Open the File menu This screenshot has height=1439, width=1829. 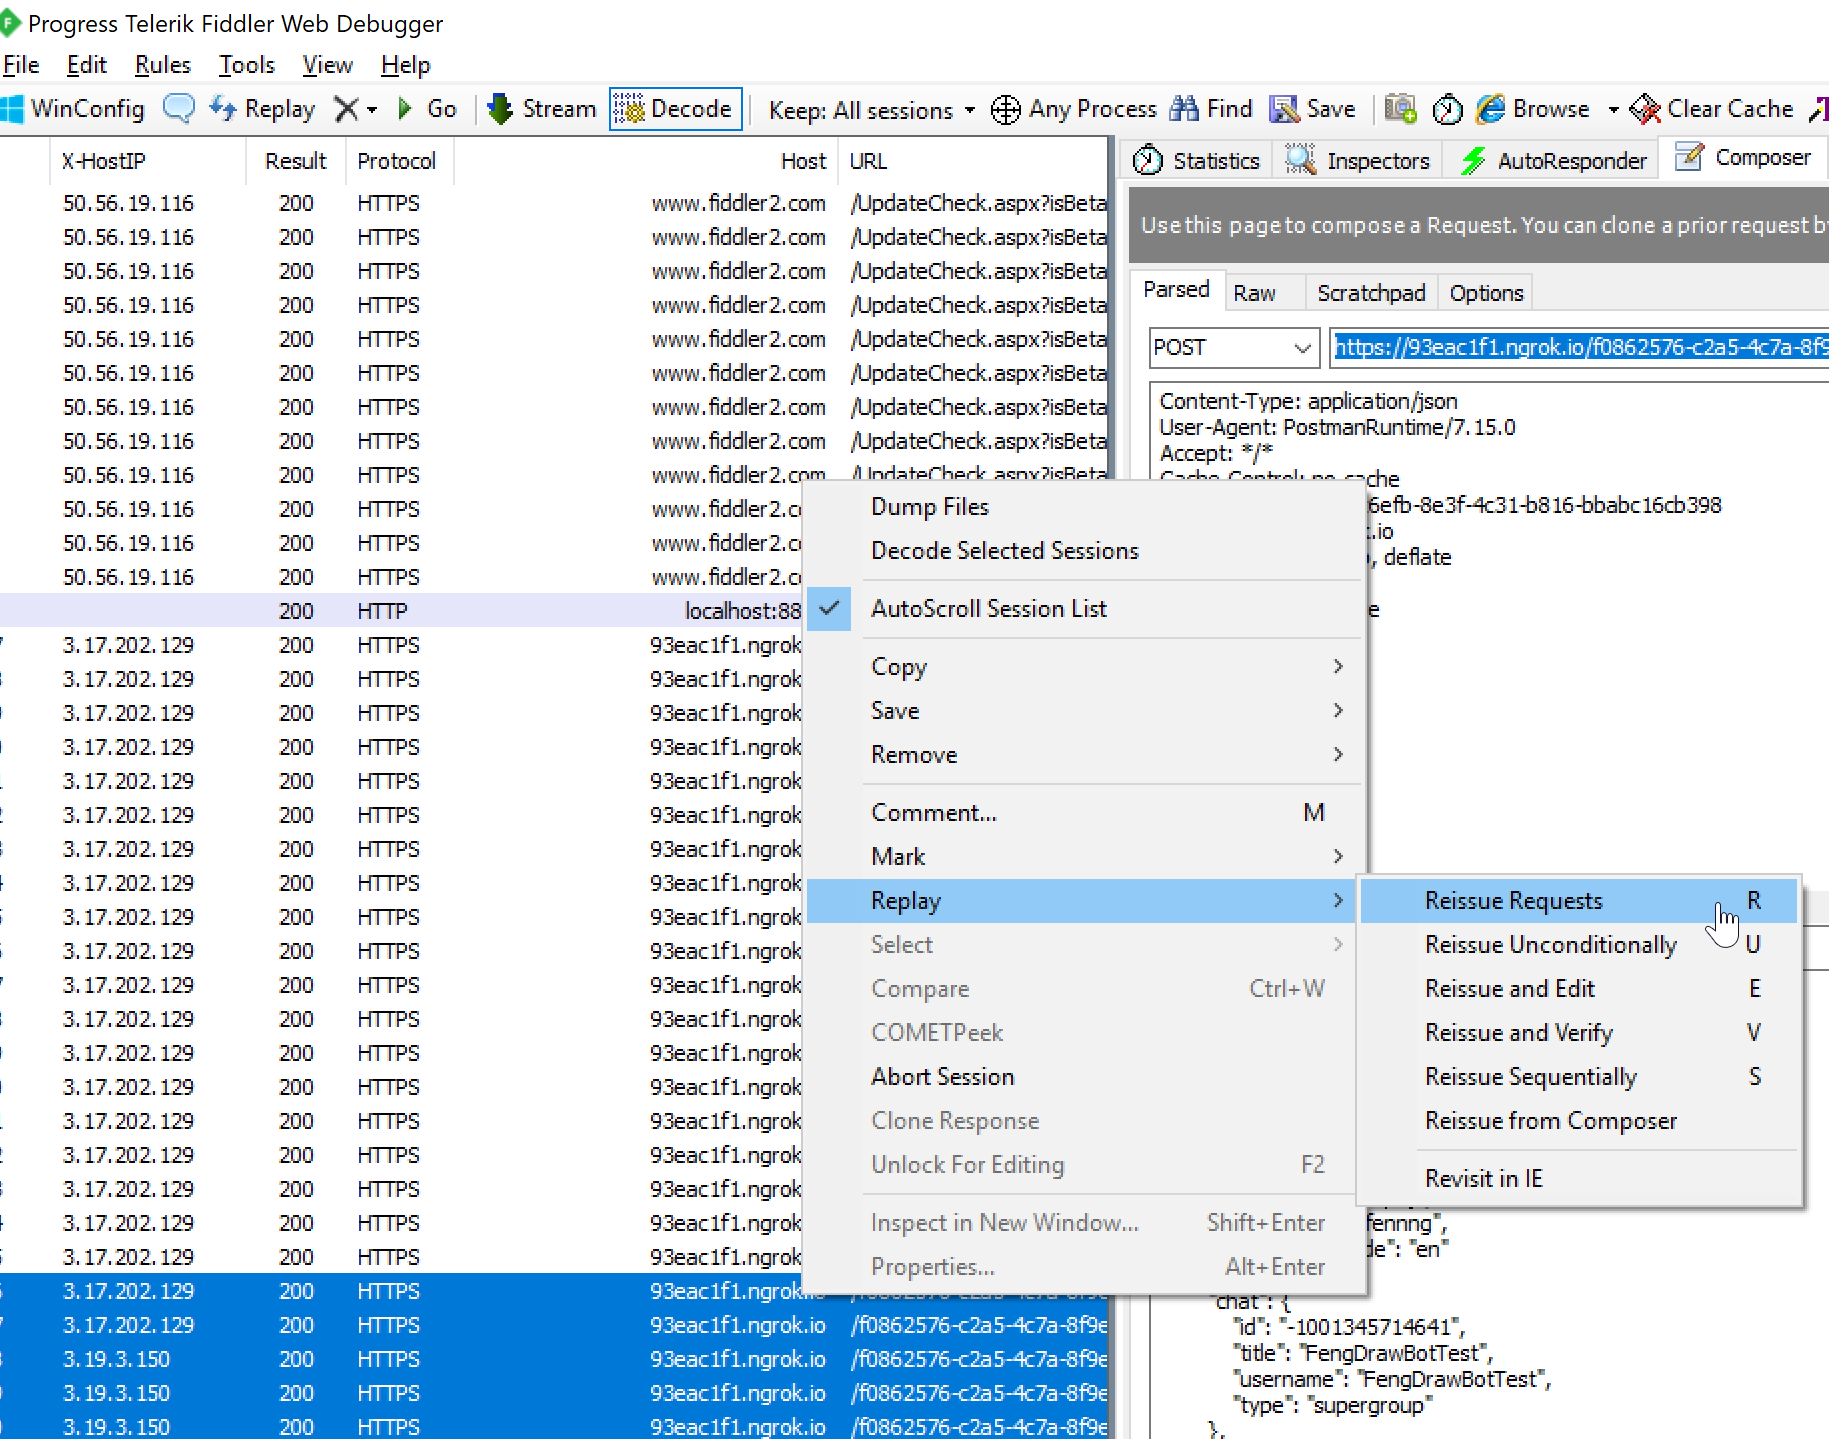point(21,65)
